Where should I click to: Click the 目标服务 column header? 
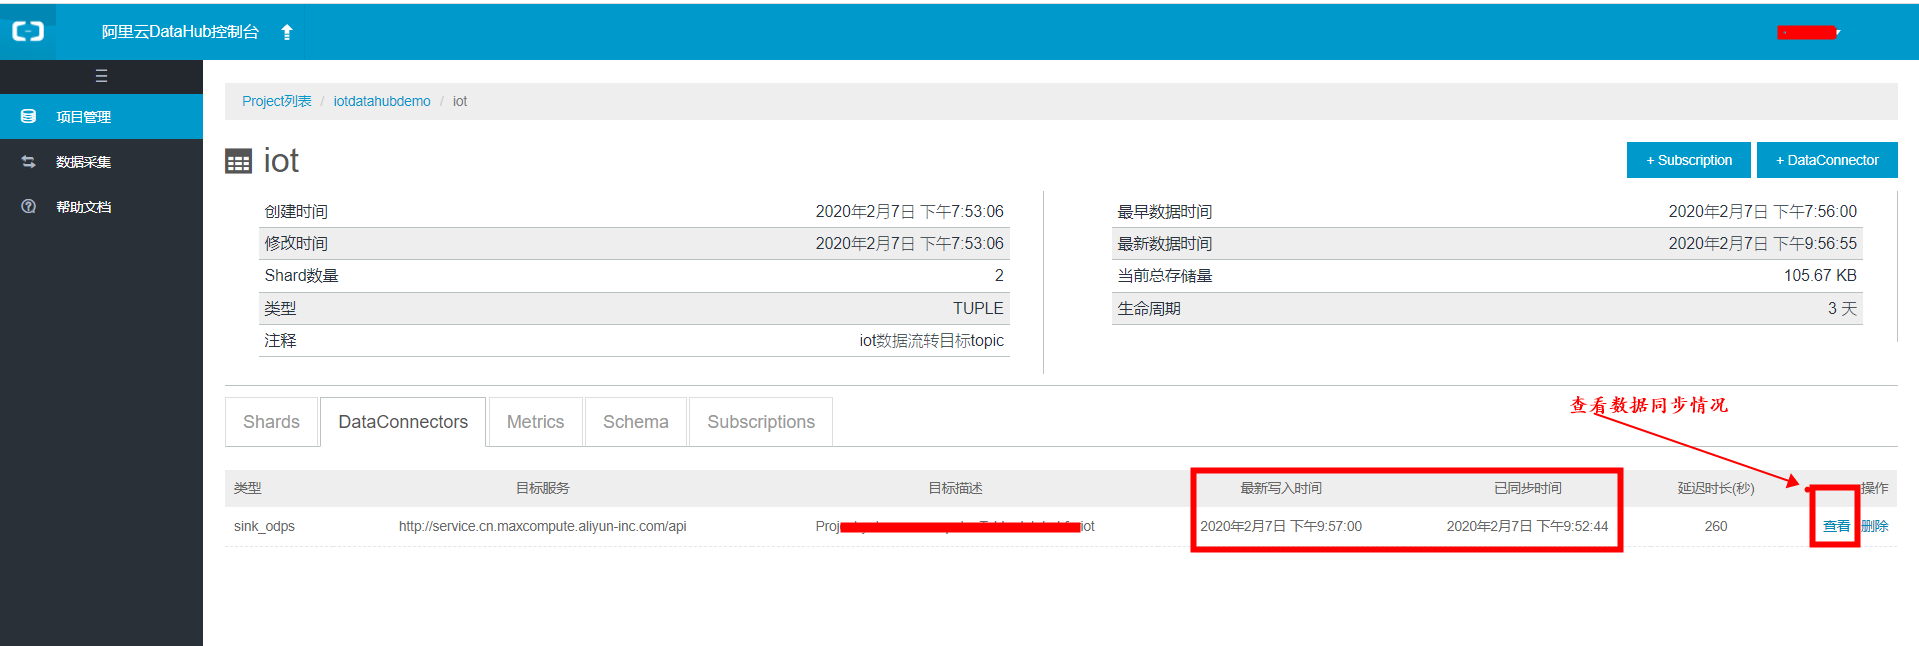point(542,488)
